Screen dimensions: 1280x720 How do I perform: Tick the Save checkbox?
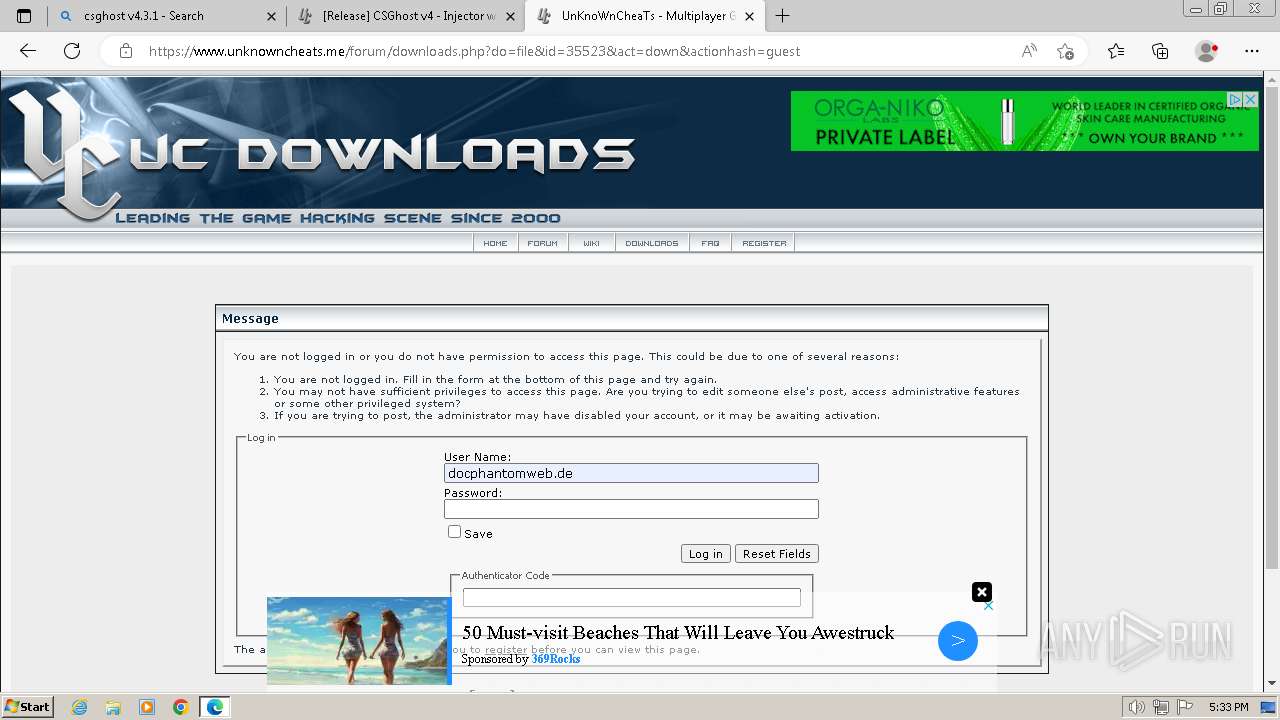point(454,532)
